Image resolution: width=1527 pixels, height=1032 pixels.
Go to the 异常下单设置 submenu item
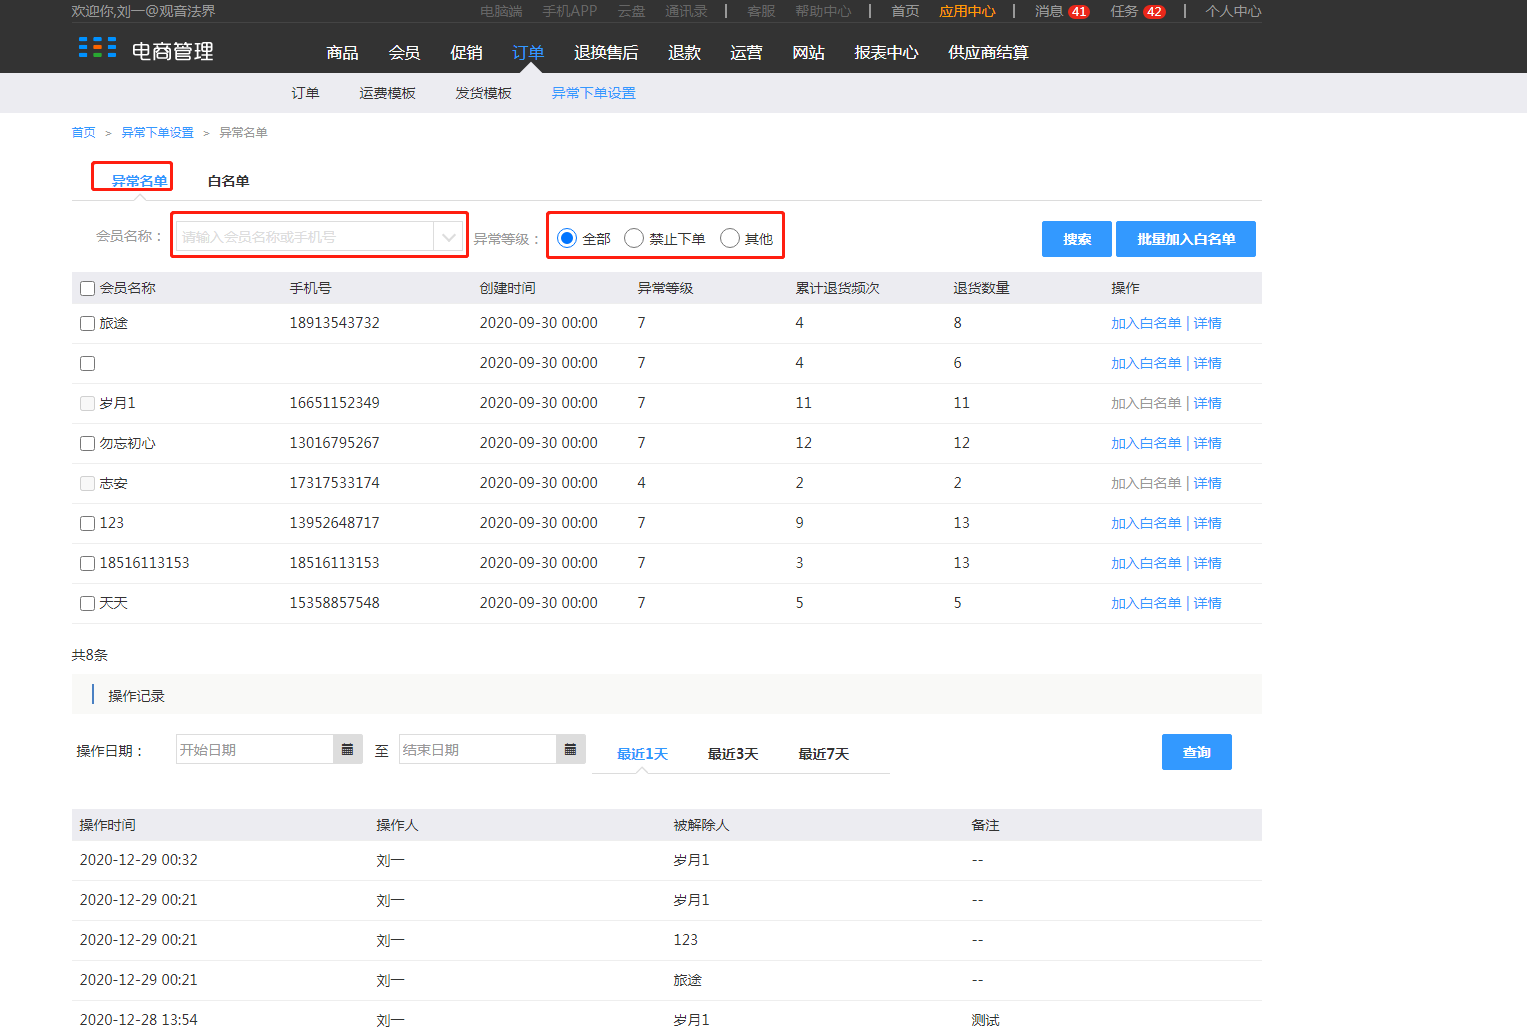coord(593,93)
